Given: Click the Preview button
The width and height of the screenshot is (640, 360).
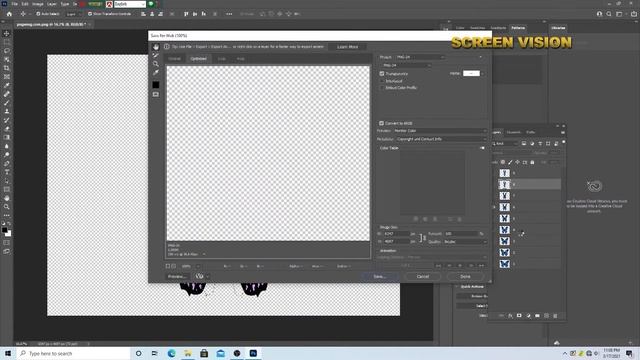Looking at the screenshot, I should tap(177, 276).
